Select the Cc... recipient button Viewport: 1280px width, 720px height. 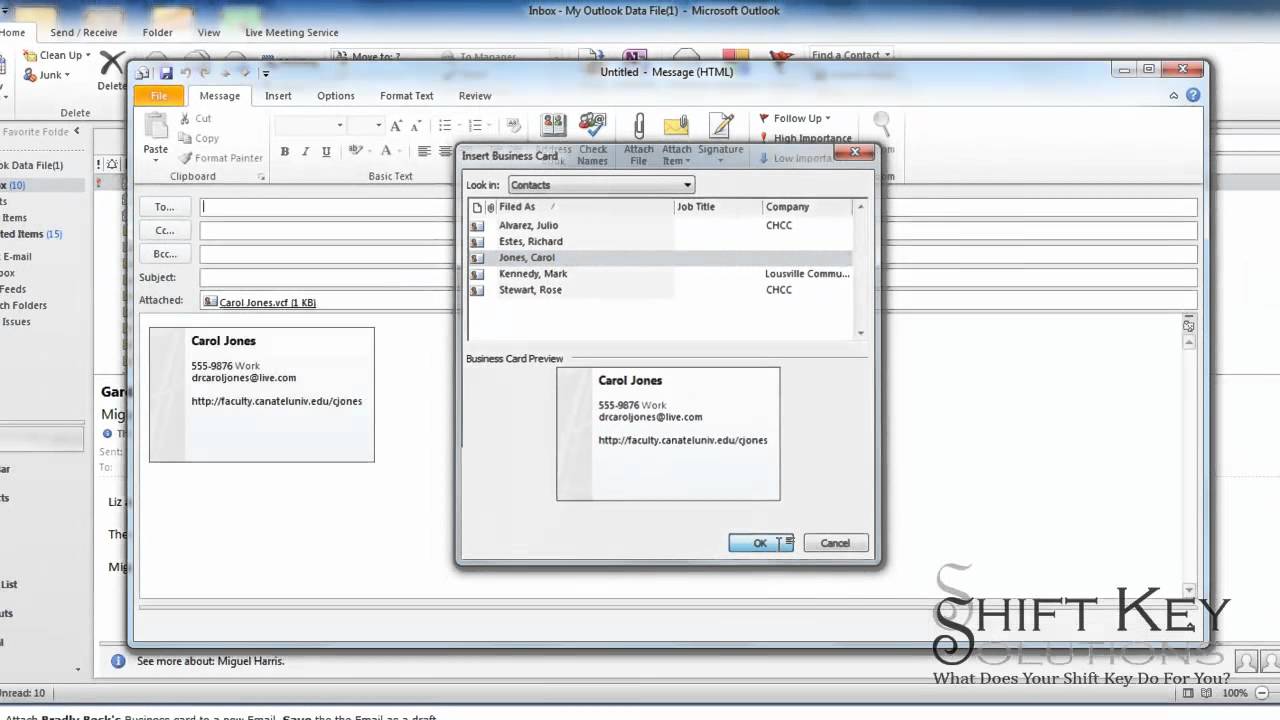164,230
